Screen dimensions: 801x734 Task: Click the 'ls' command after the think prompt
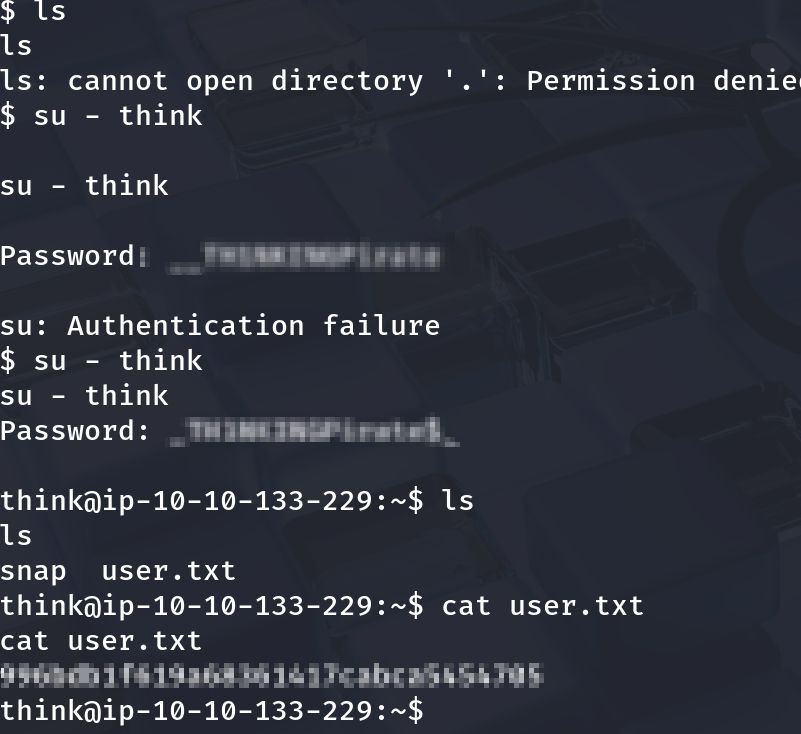(457, 501)
